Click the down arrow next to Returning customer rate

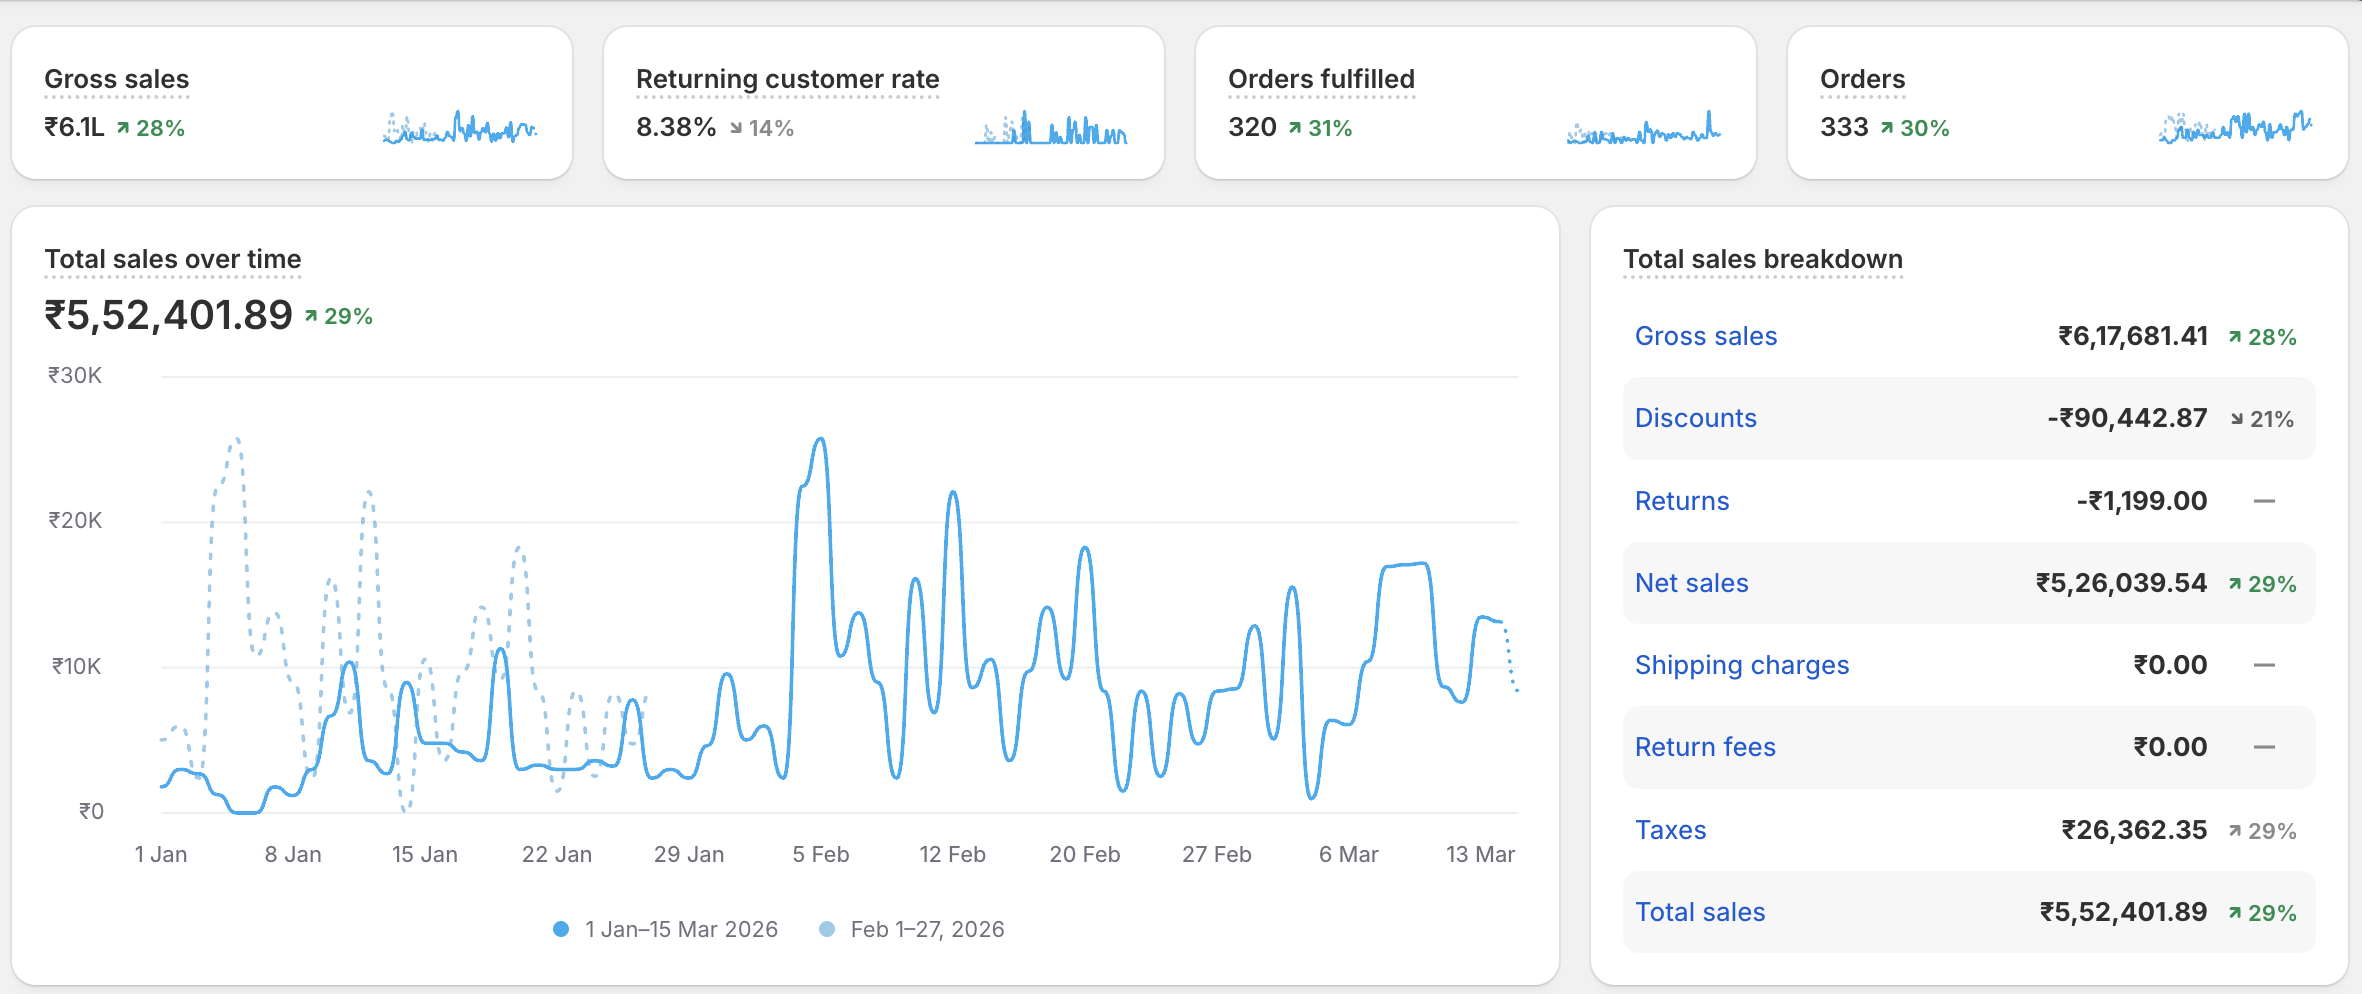pyautogui.click(x=736, y=128)
